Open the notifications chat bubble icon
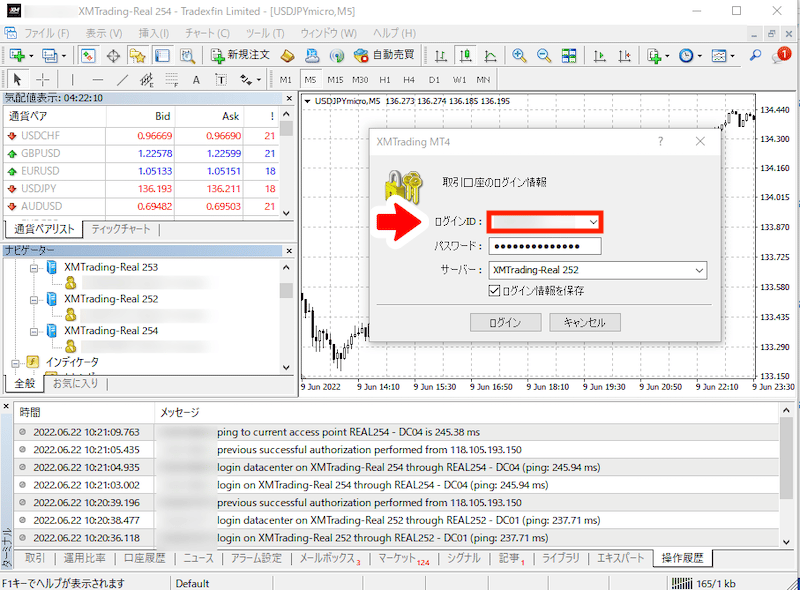The width and height of the screenshot is (800, 590). pos(781,55)
